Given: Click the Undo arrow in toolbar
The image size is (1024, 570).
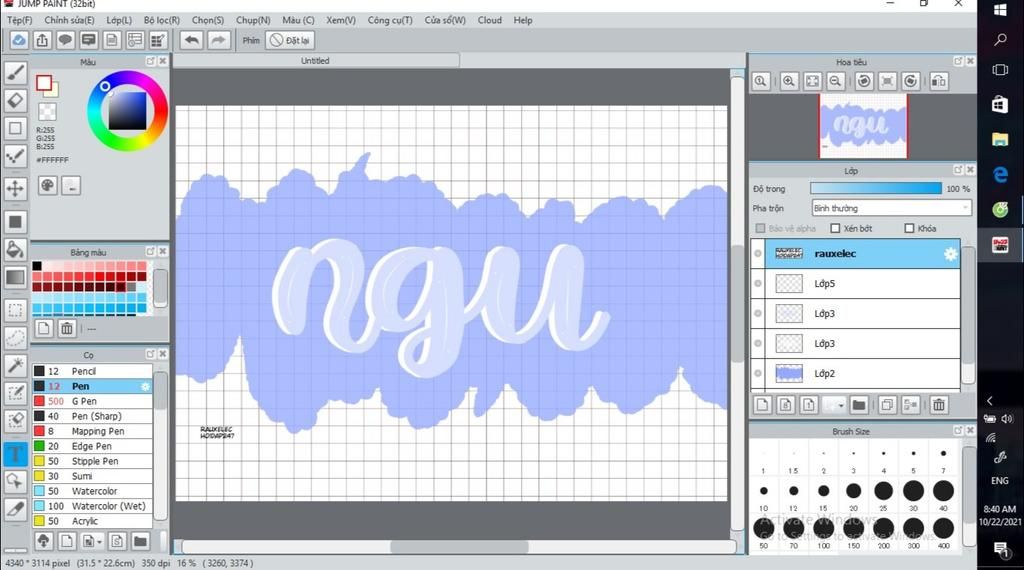Looking at the screenshot, I should (x=191, y=40).
